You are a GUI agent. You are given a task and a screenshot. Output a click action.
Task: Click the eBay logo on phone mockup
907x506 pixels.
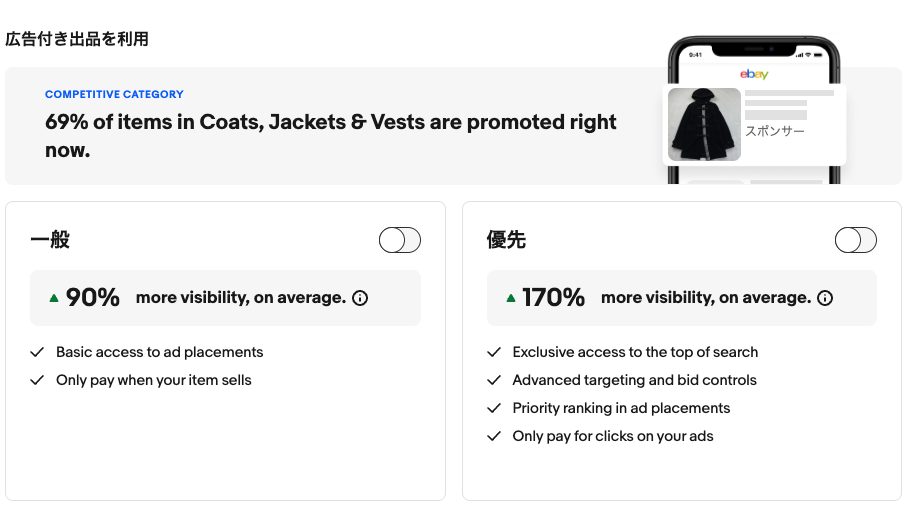pos(754,74)
